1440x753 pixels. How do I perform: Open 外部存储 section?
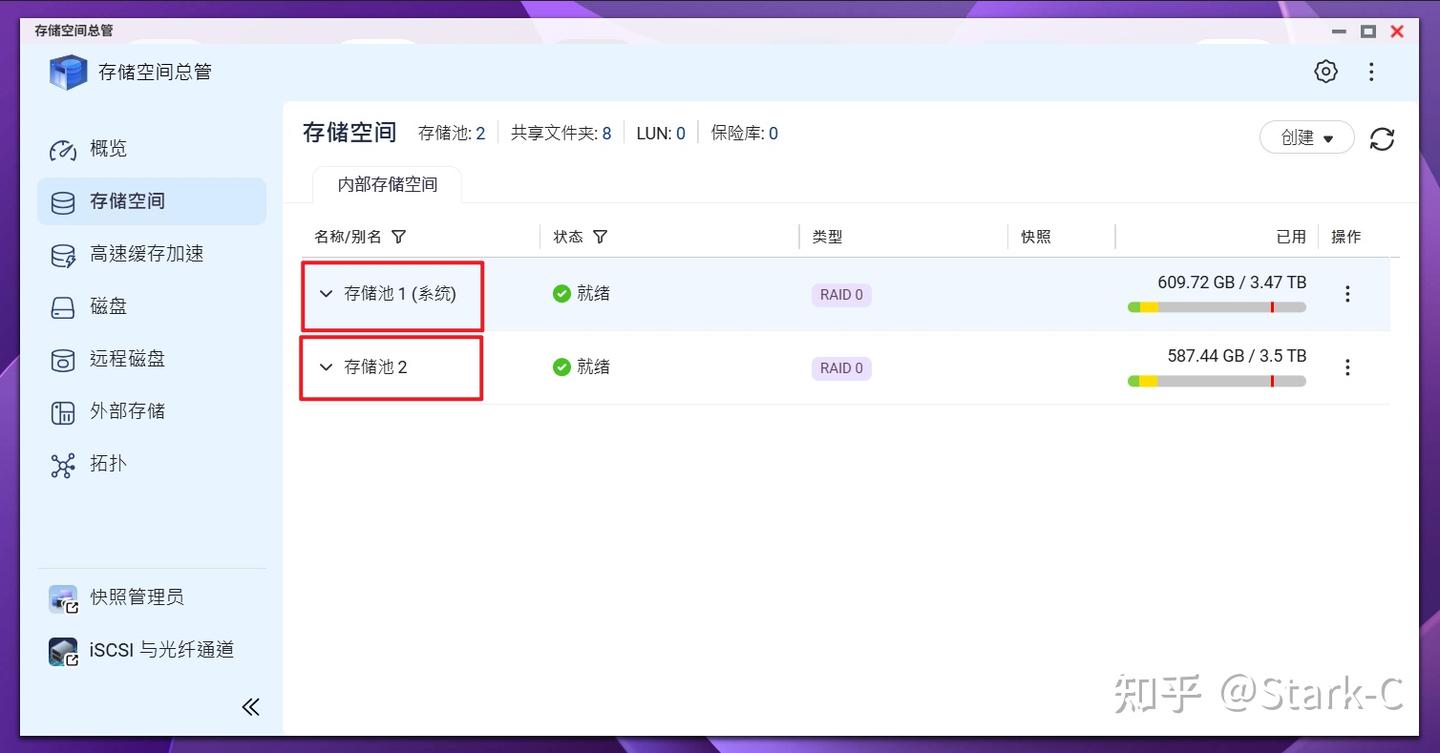(152, 411)
